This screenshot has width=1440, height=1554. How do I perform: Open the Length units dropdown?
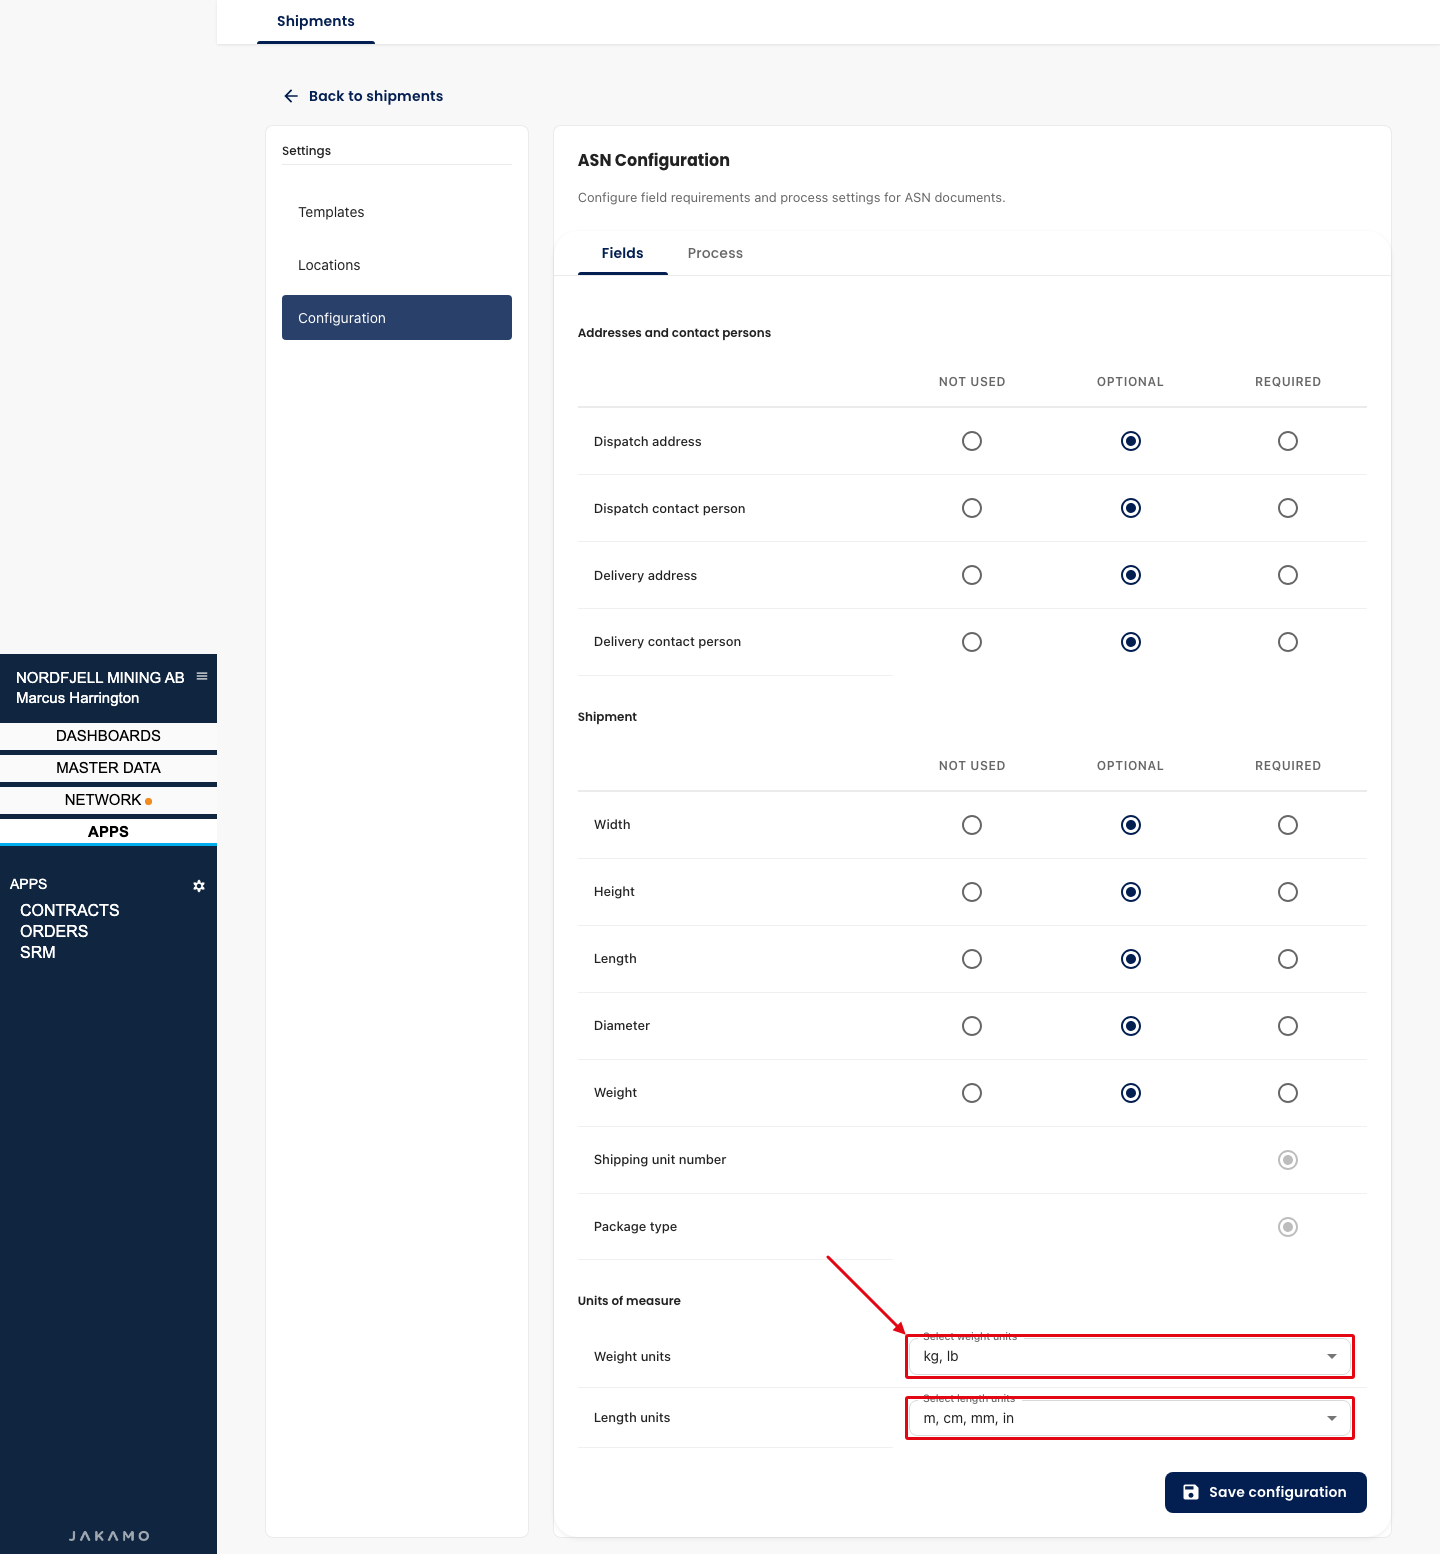coord(1130,1418)
